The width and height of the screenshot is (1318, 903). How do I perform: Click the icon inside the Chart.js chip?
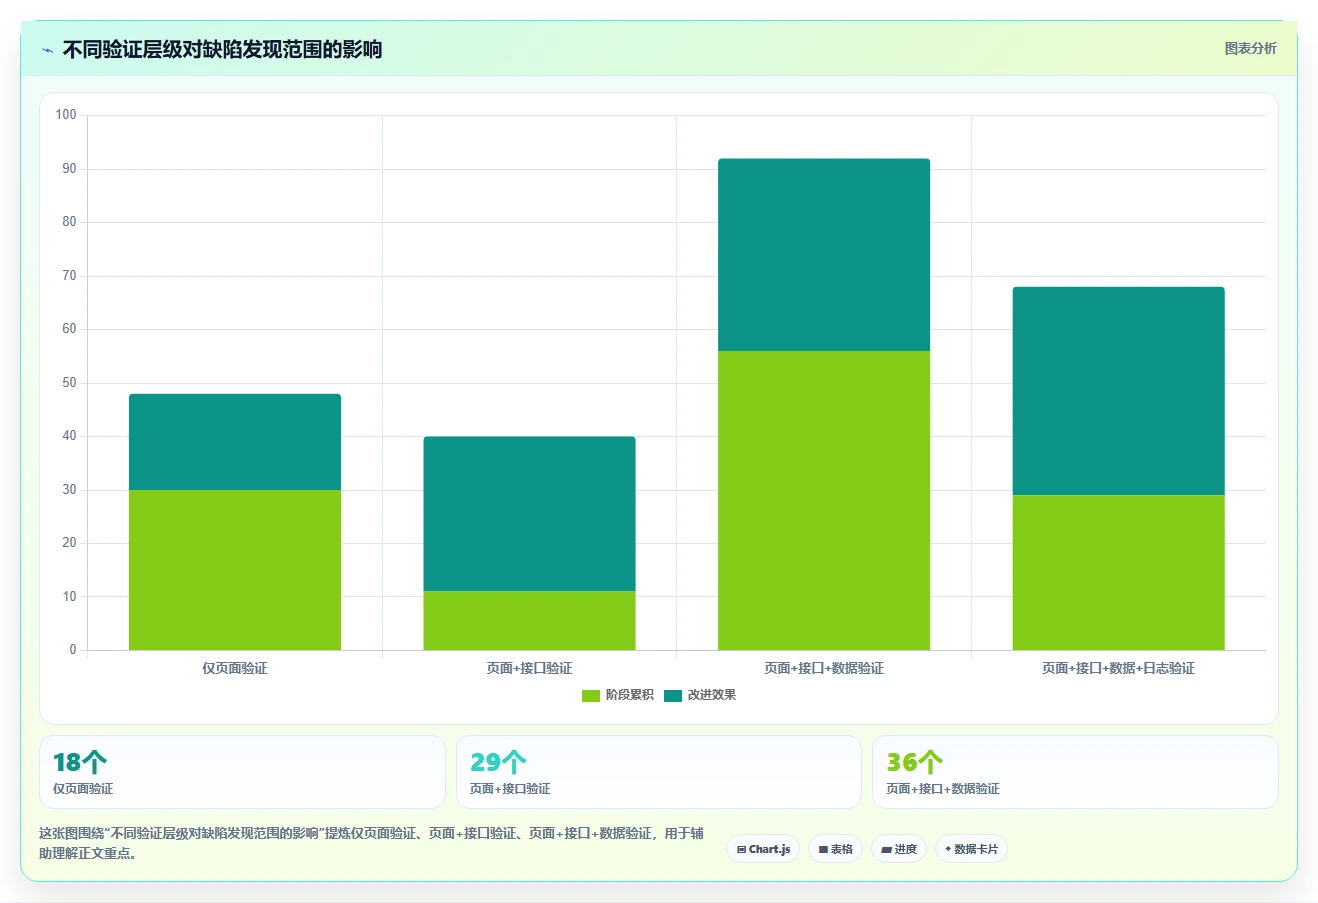pos(741,850)
